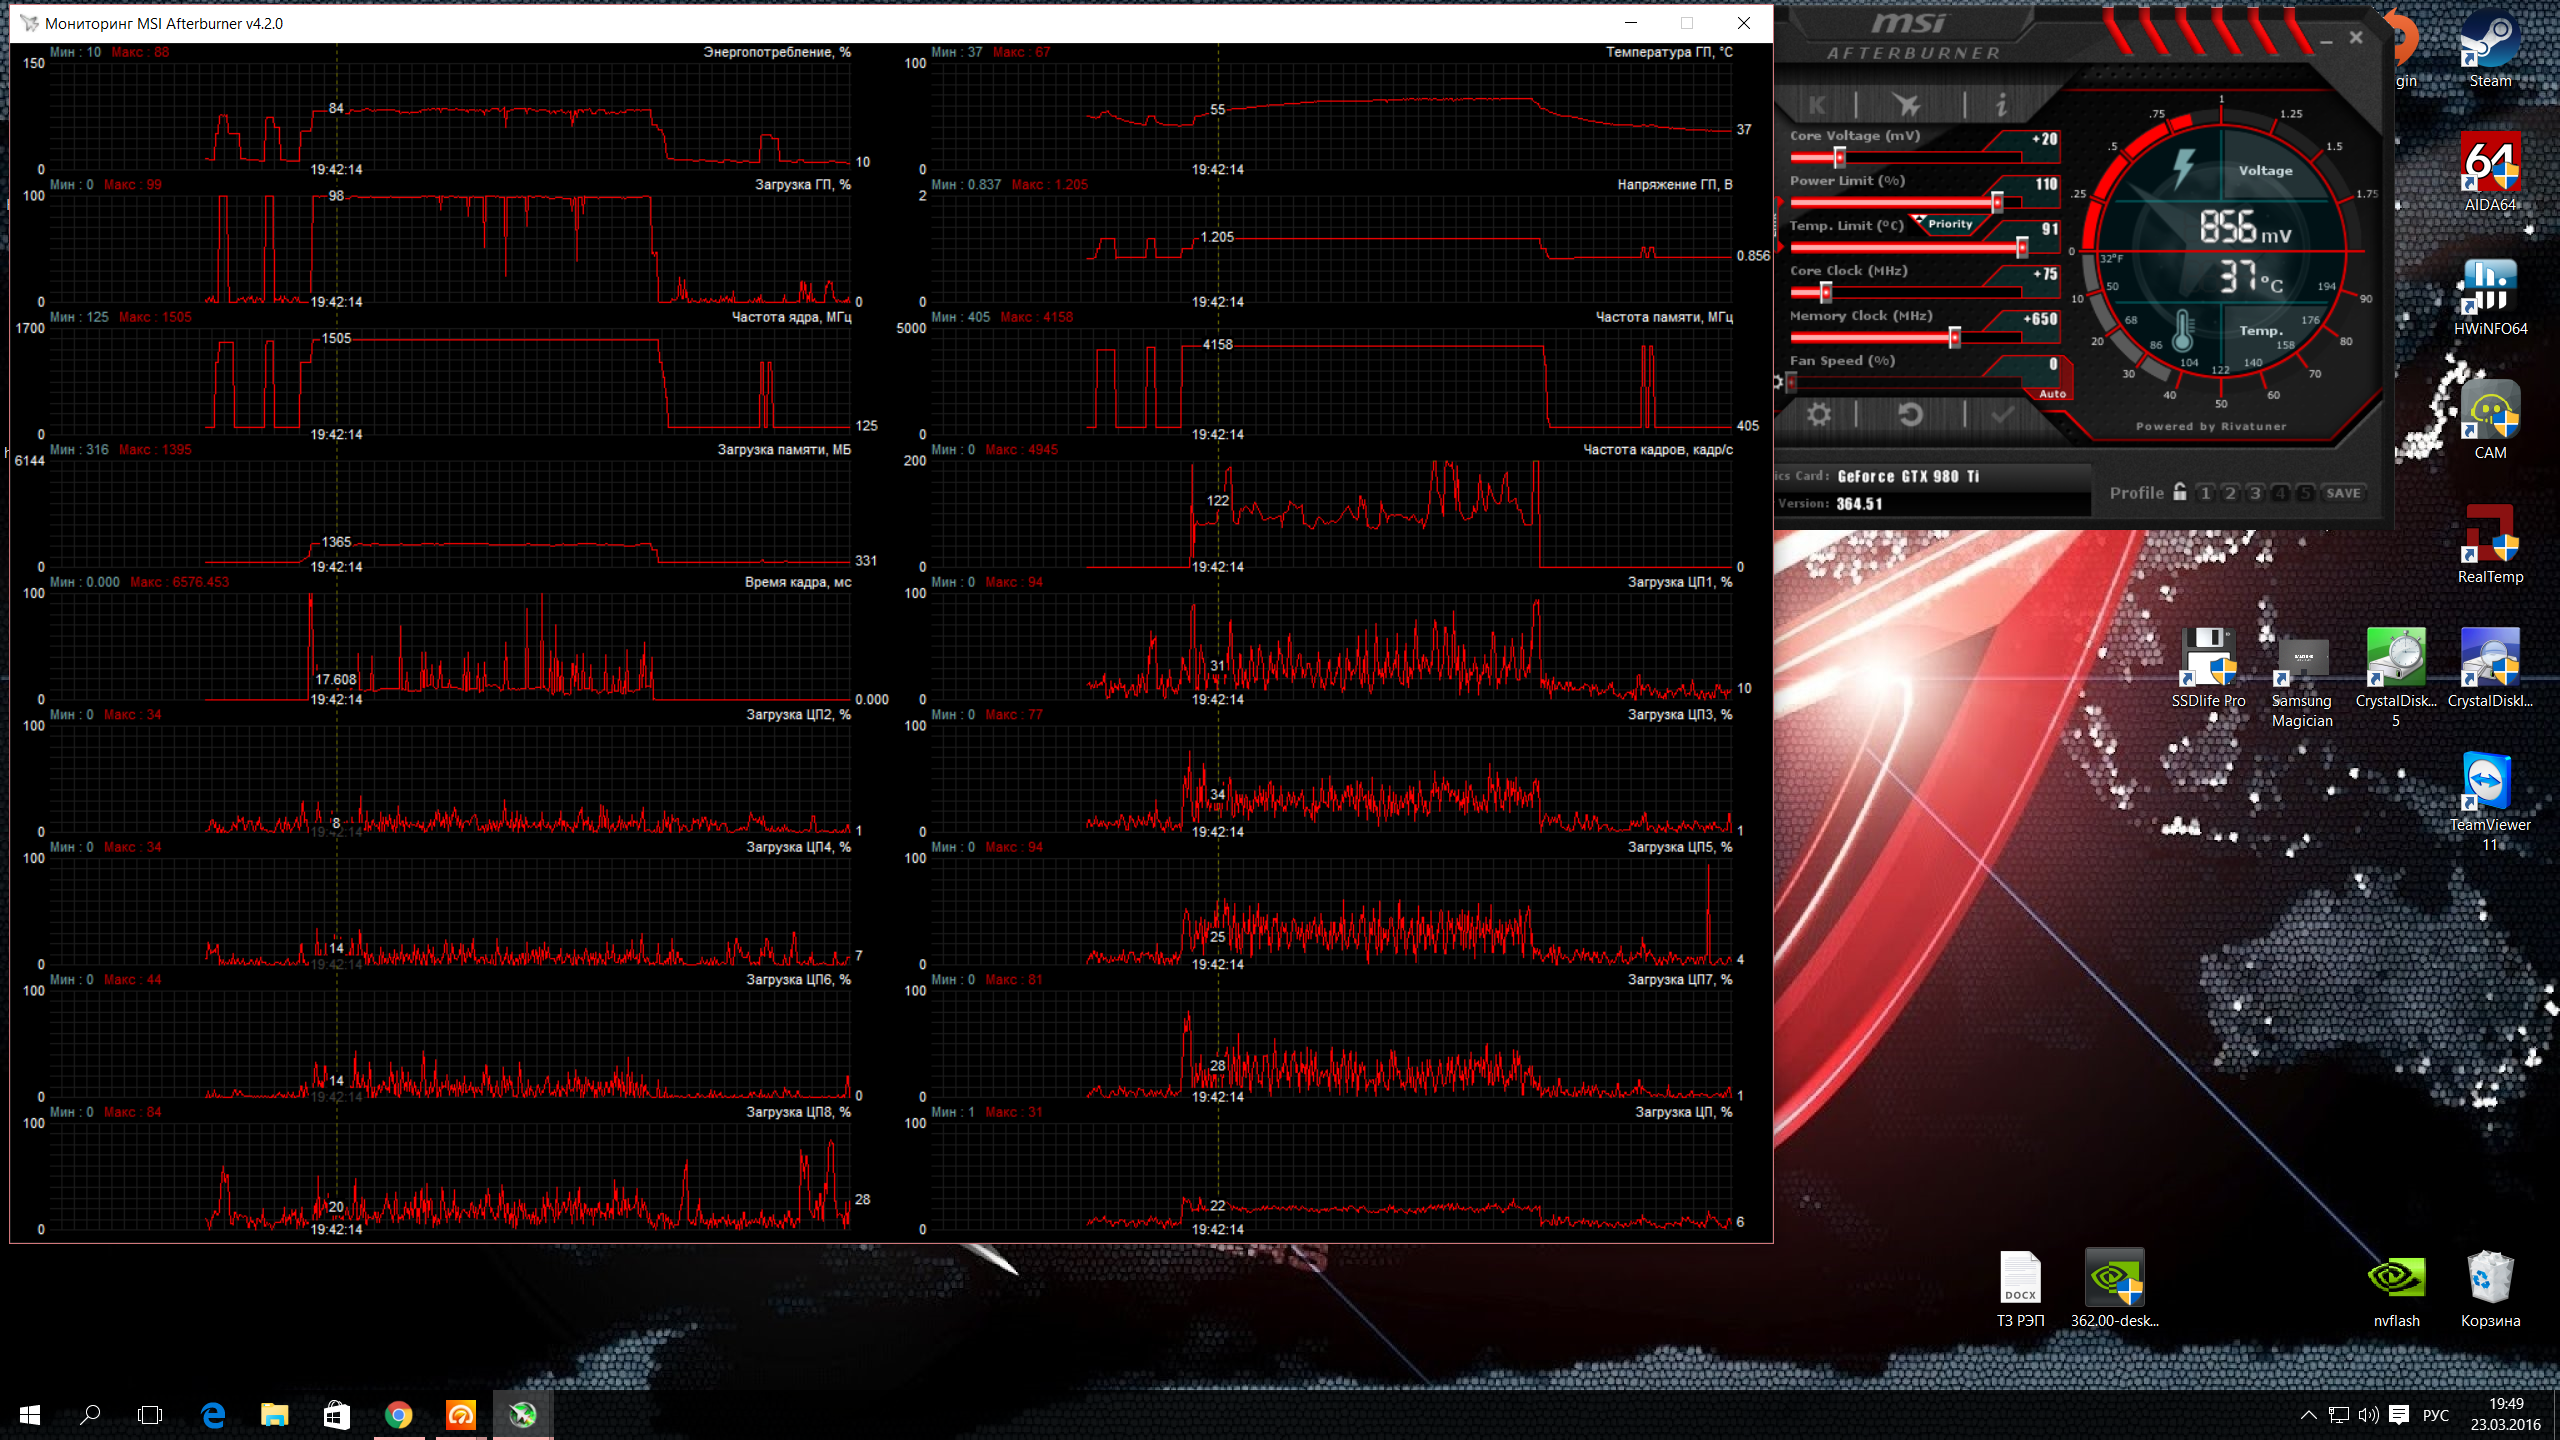Image resolution: width=2560 pixels, height=1440 pixels.
Task: Toggle Auto fan speed button
Action: (x=2052, y=394)
